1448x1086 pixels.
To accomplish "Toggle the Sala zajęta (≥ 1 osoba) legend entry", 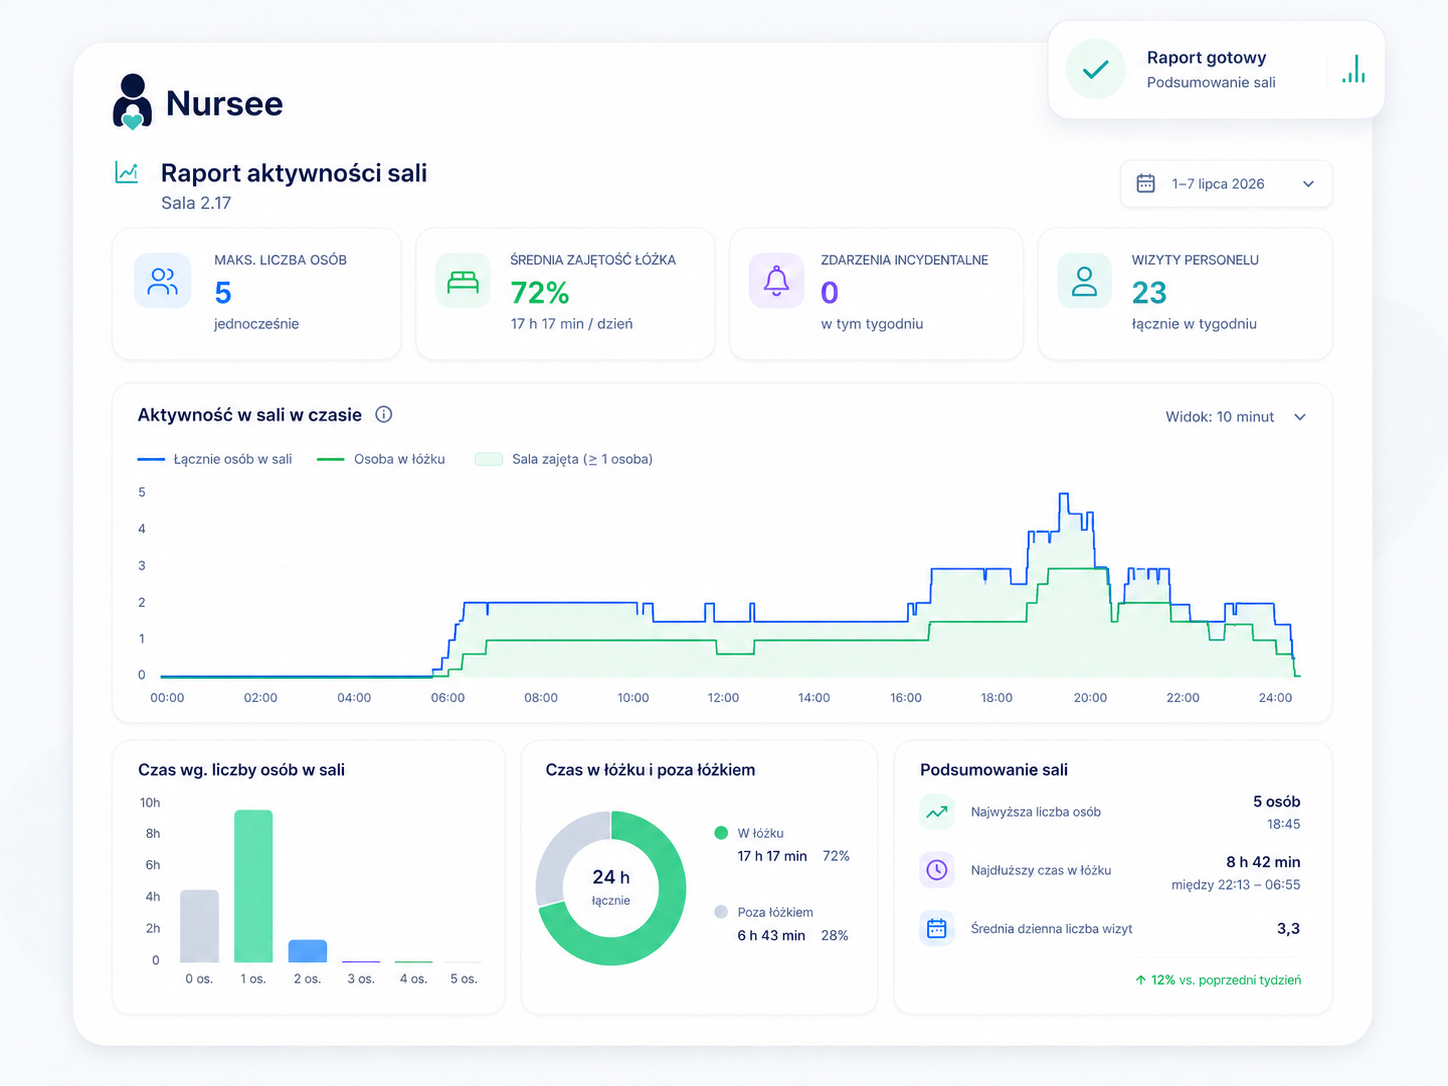I will coord(564,459).
